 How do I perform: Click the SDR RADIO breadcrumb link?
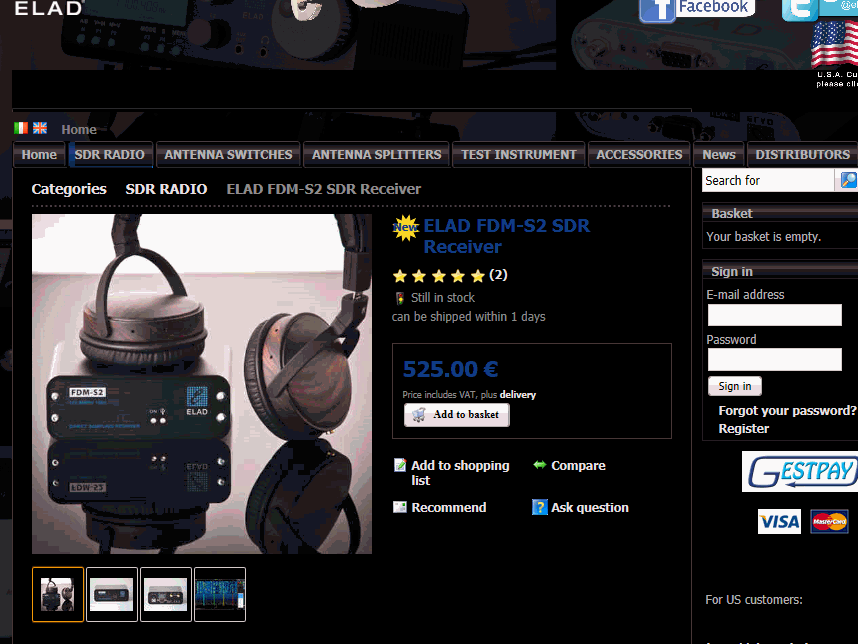(x=166, y=189)
